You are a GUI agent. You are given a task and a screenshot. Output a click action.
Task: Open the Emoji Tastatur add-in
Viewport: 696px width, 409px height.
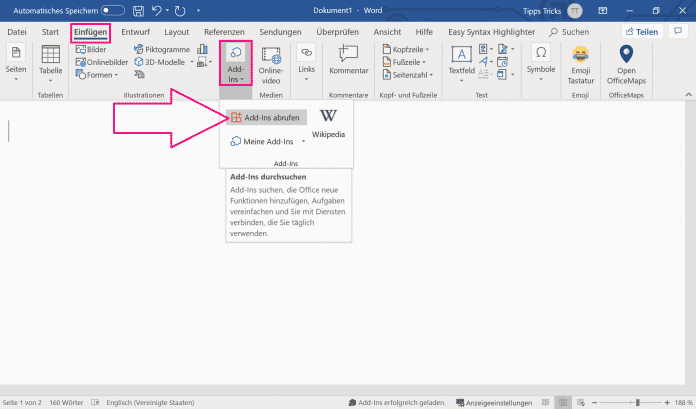click(581, 62)
